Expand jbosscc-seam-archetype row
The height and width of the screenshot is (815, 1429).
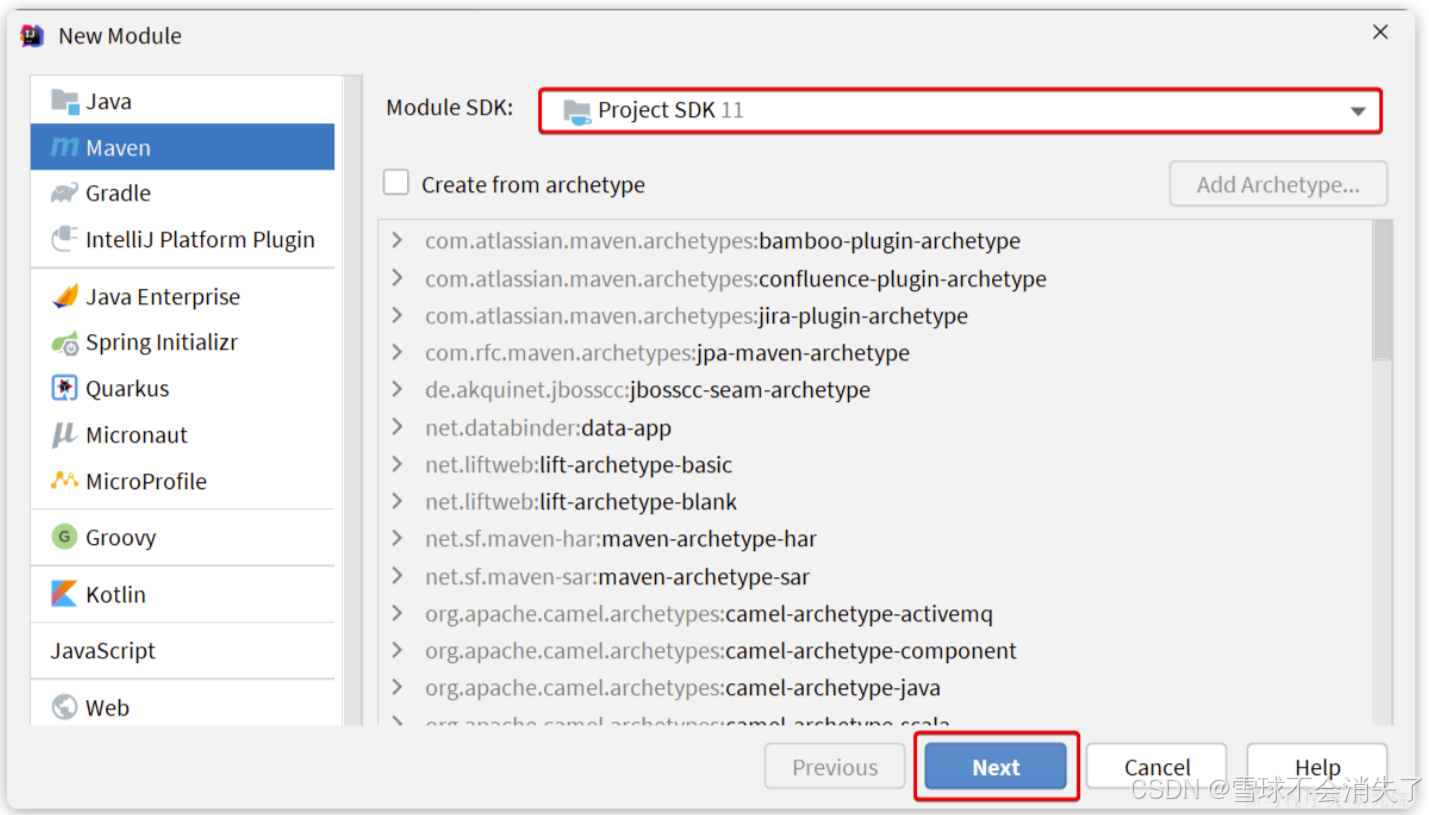pos(397,389)
